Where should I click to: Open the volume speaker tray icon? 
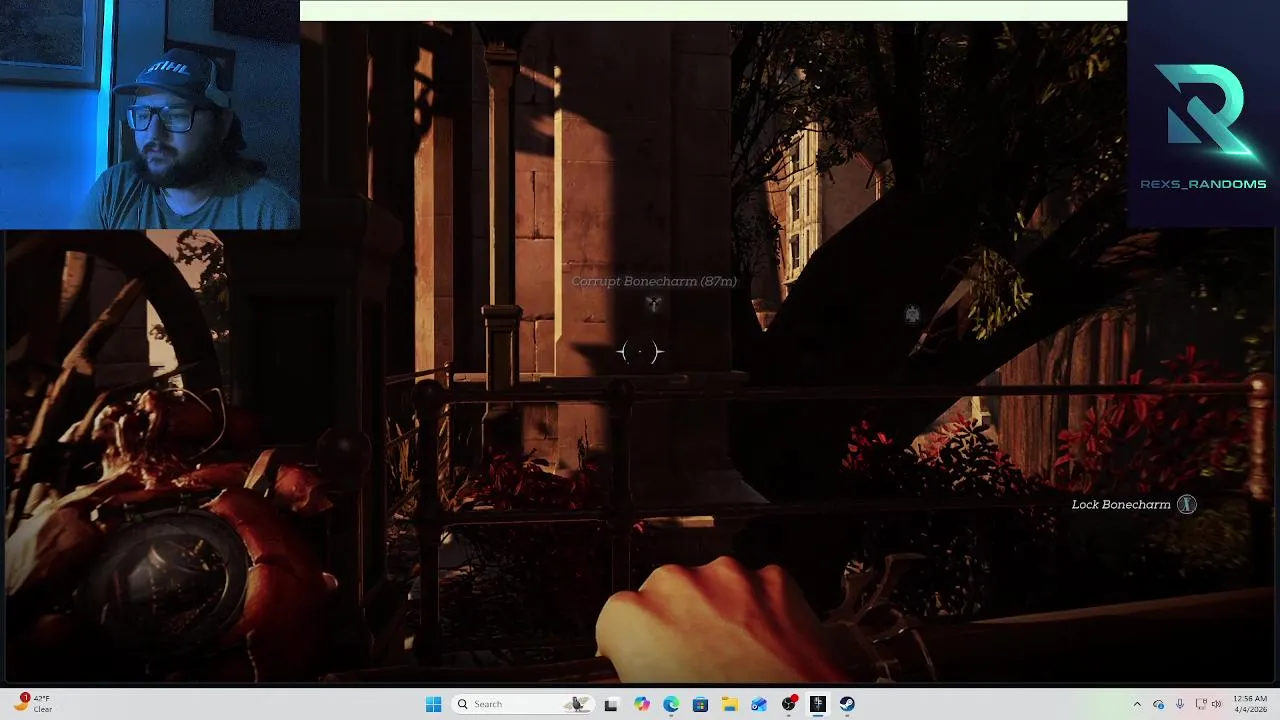click(1217, 704)
